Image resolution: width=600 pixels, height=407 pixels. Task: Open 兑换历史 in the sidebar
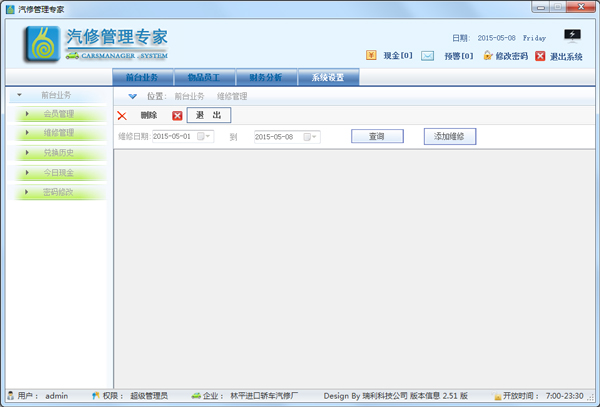(x=59, y=153)
